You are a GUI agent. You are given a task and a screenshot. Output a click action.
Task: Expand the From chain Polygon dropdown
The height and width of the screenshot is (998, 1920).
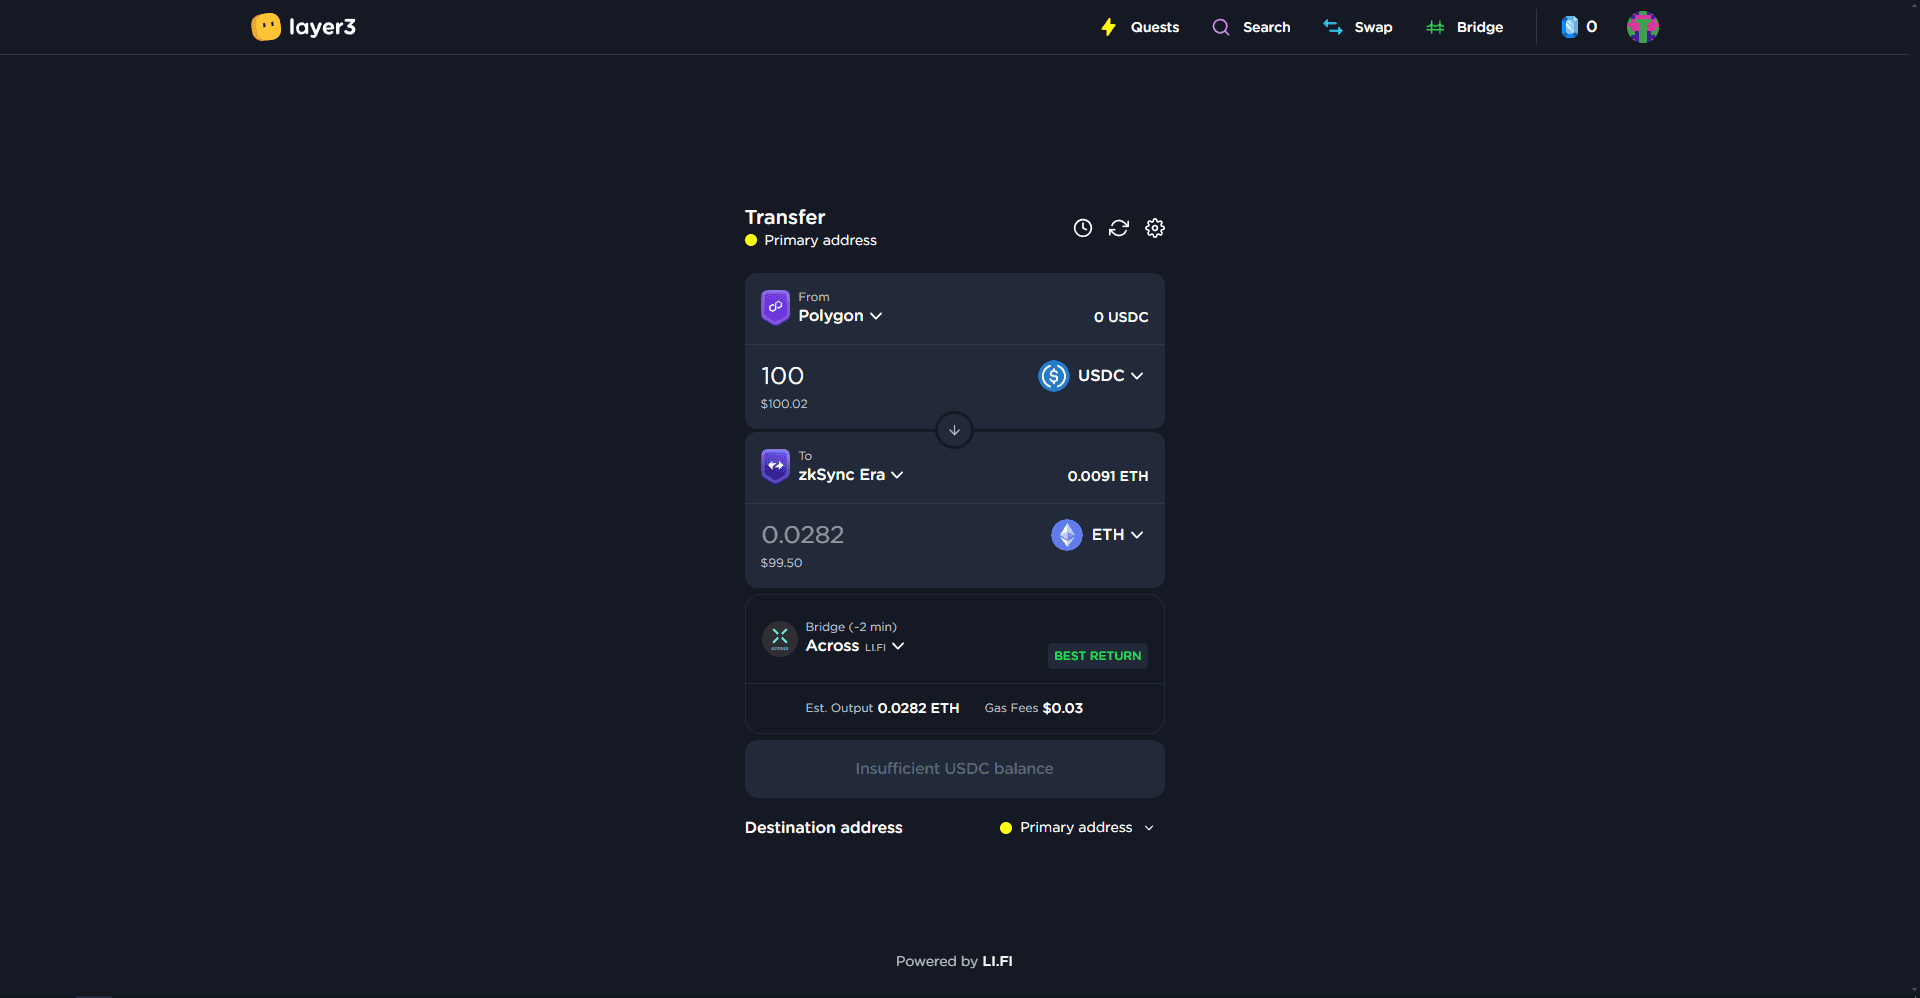tap(840, 316)
